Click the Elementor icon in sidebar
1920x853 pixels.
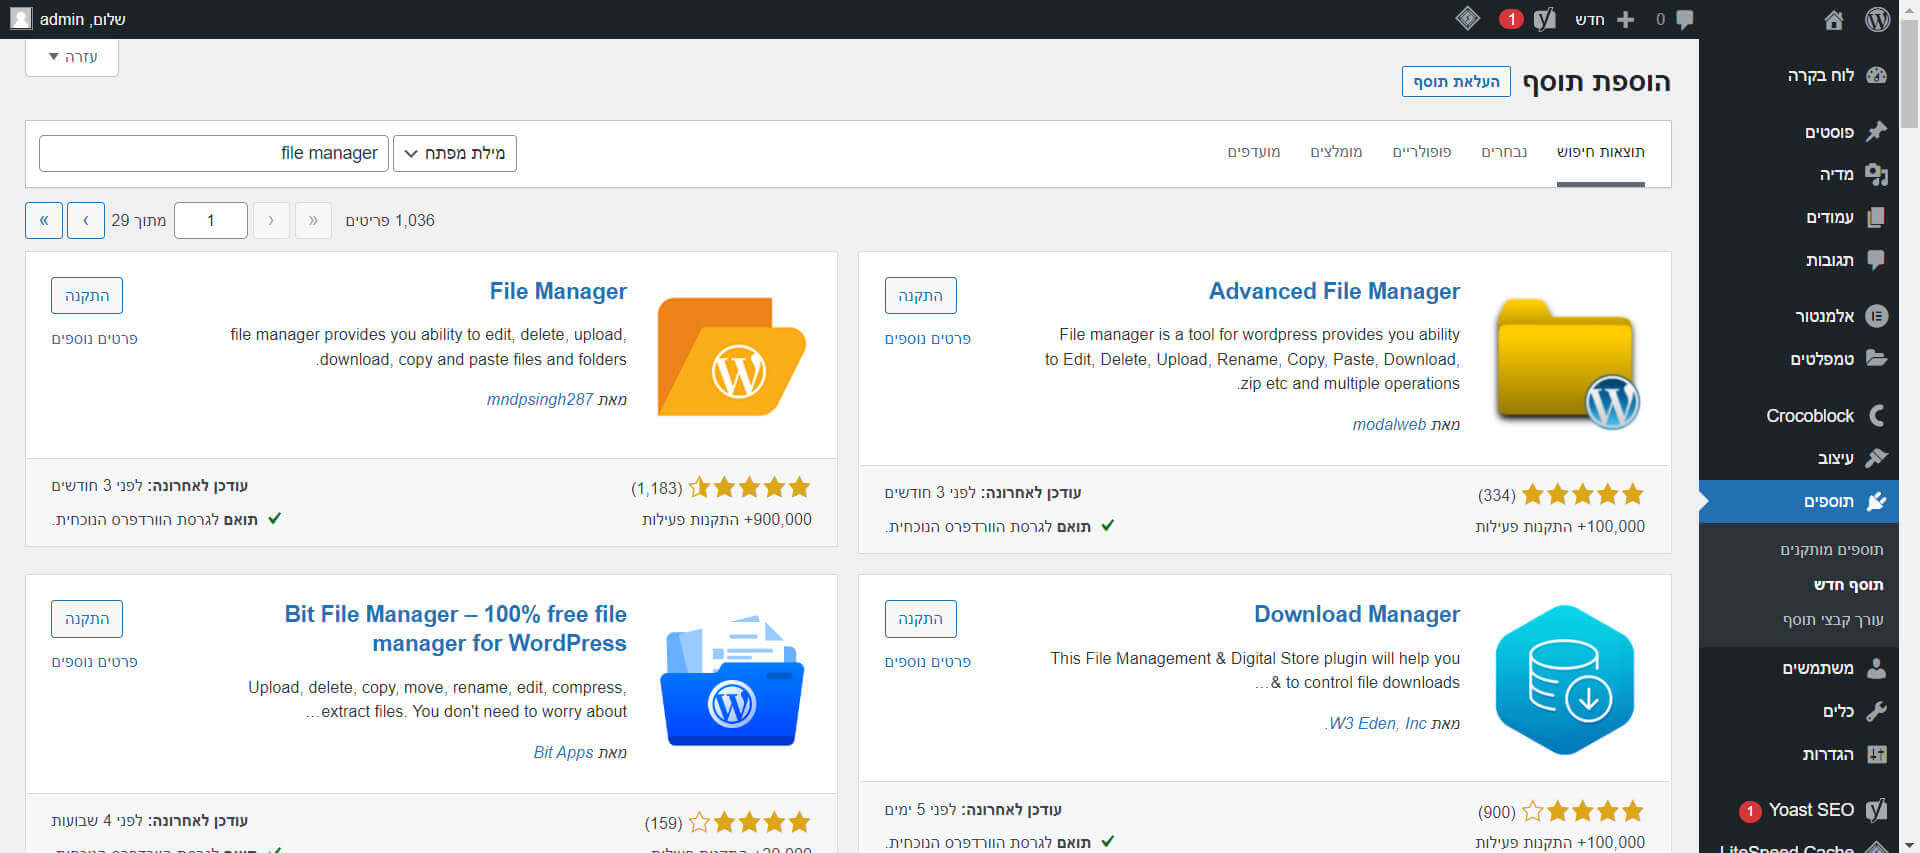[x=1877, y=316]
